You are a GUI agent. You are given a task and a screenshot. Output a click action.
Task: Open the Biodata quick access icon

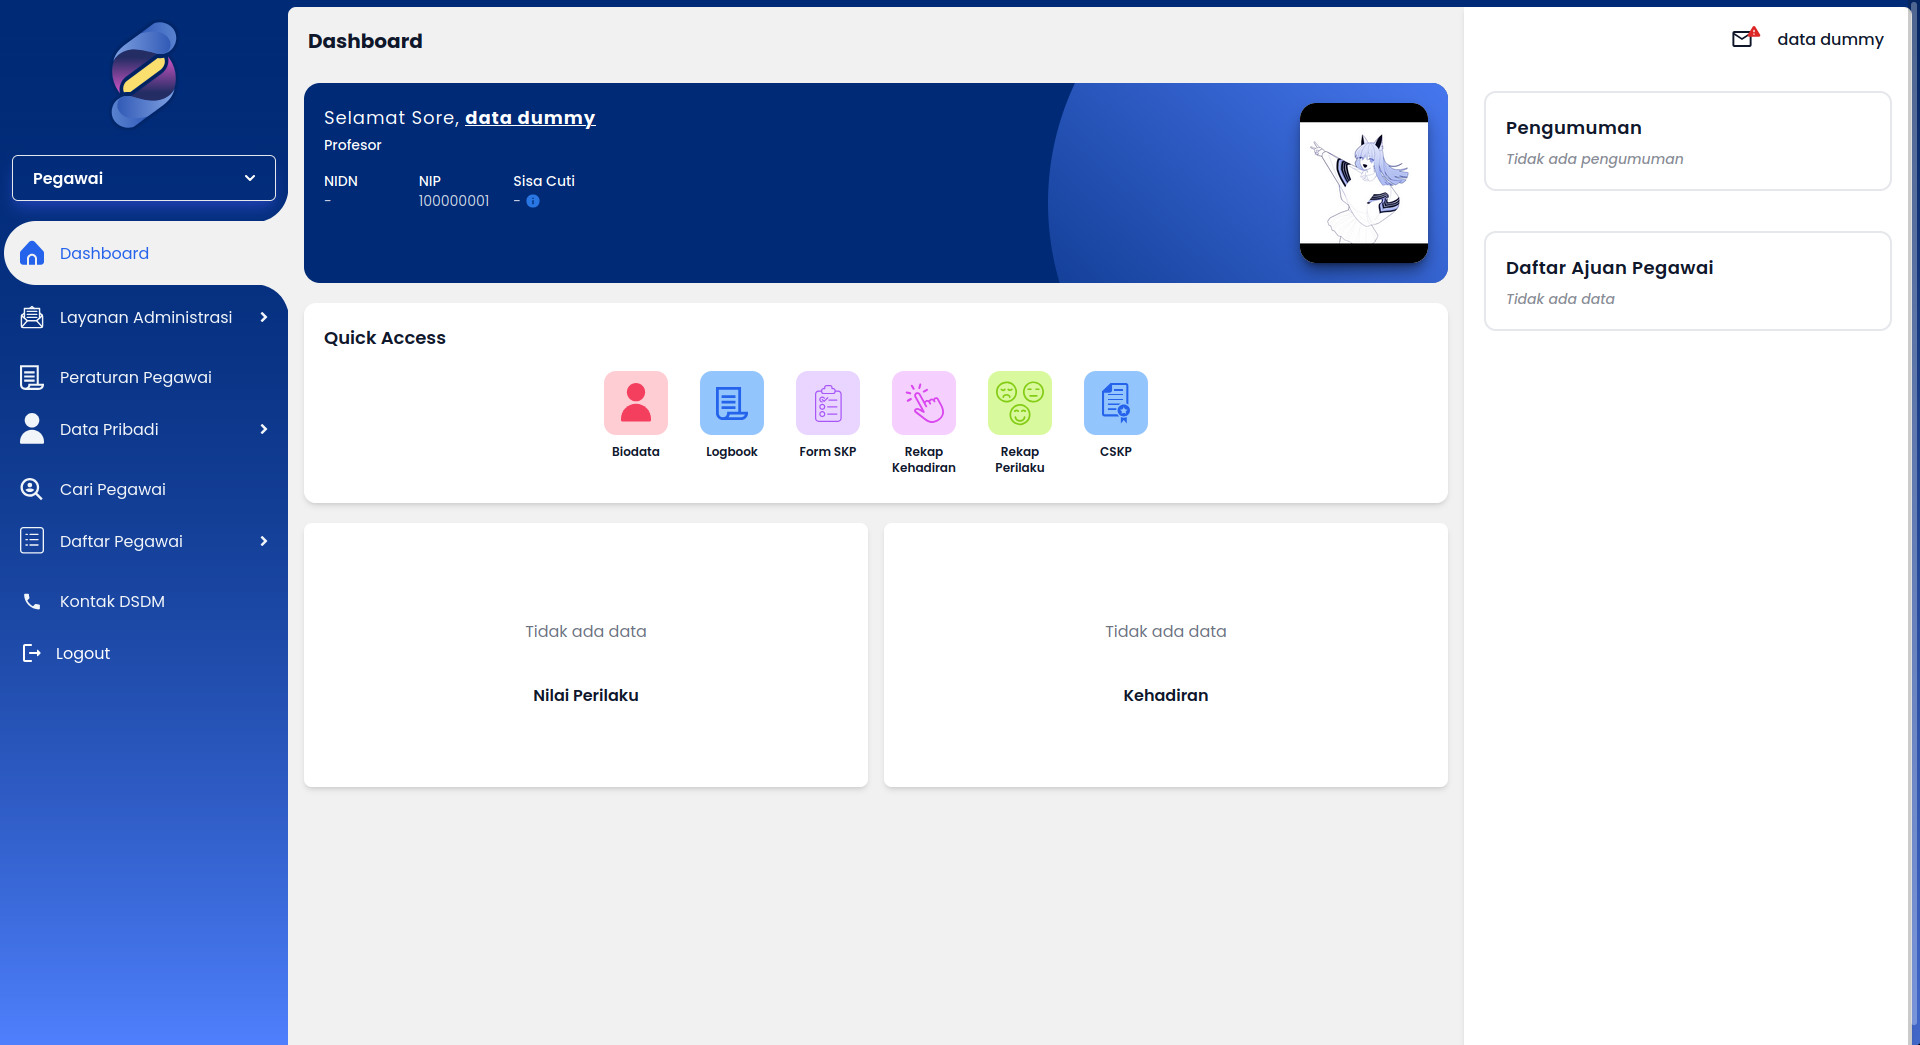(x=636, y=403)
